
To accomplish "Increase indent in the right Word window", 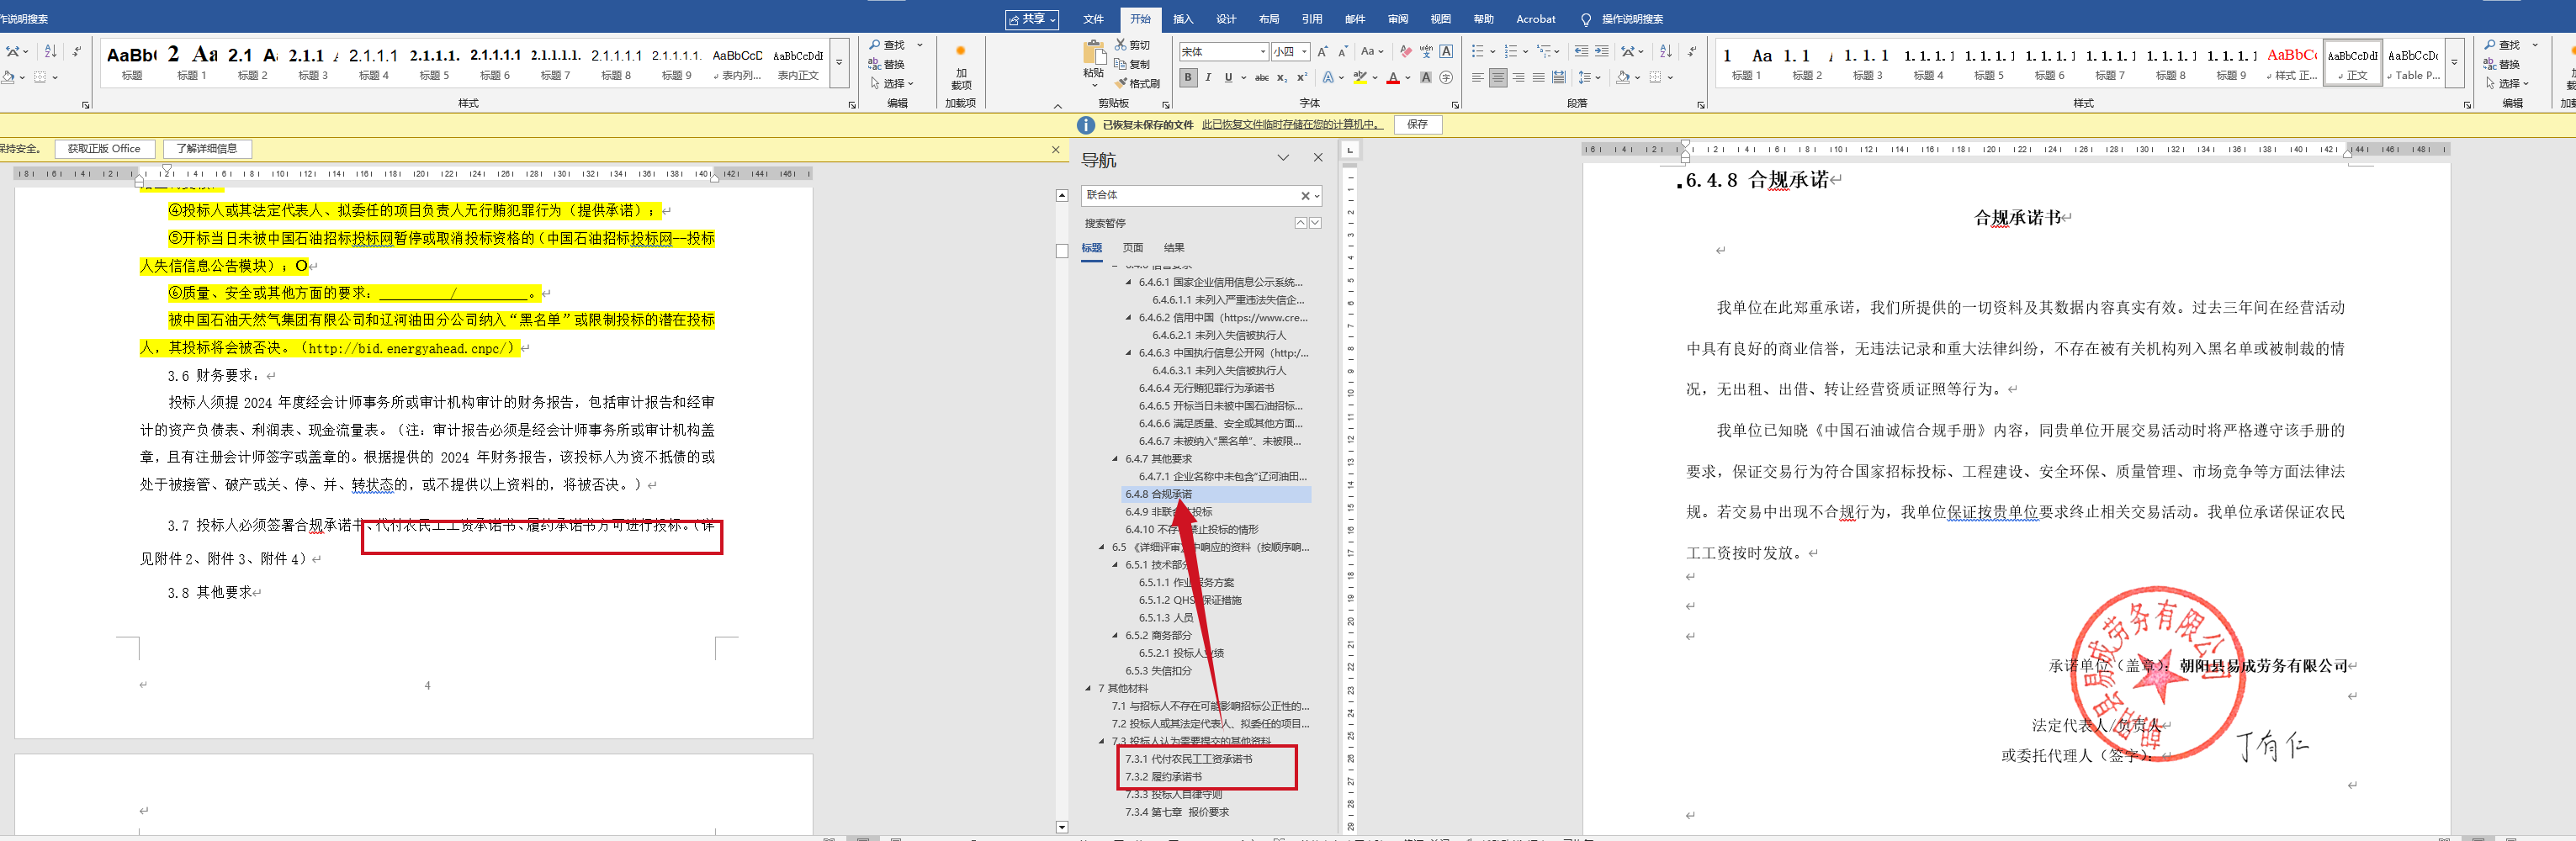I will pos(1602,51).
